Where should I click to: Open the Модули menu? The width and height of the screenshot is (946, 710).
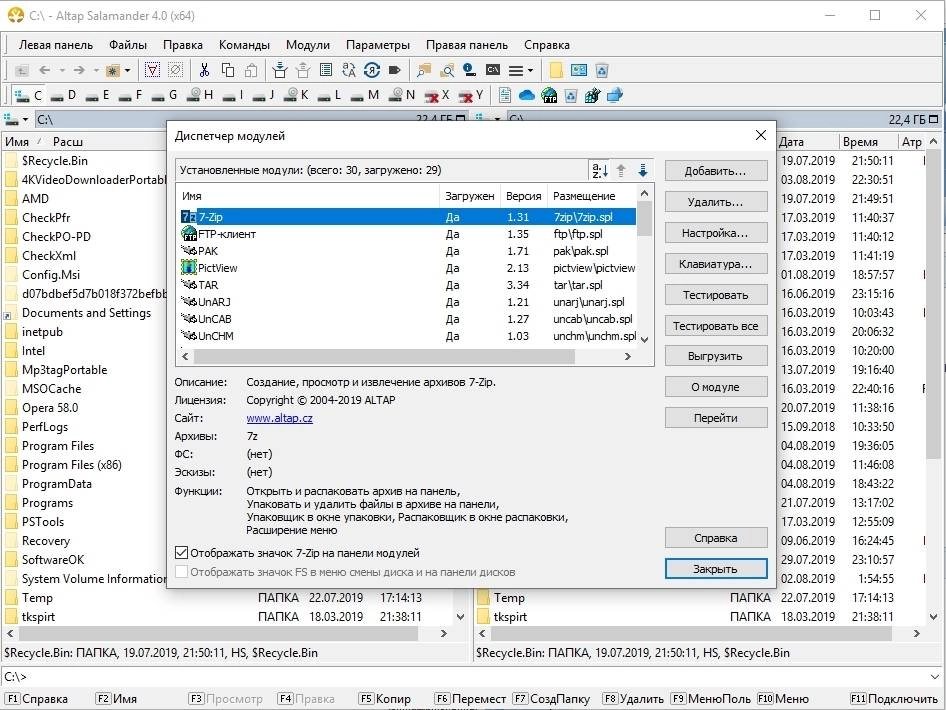(x=308, y=45)
